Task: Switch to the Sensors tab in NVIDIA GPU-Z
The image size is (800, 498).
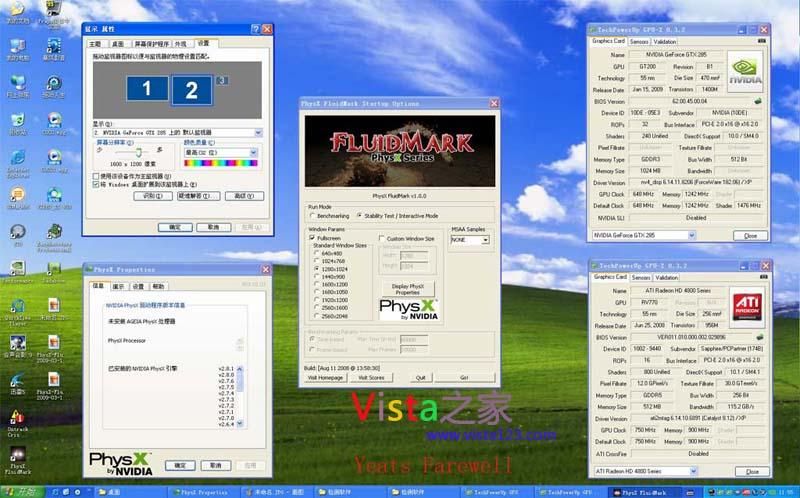Action: coord(639,42)
